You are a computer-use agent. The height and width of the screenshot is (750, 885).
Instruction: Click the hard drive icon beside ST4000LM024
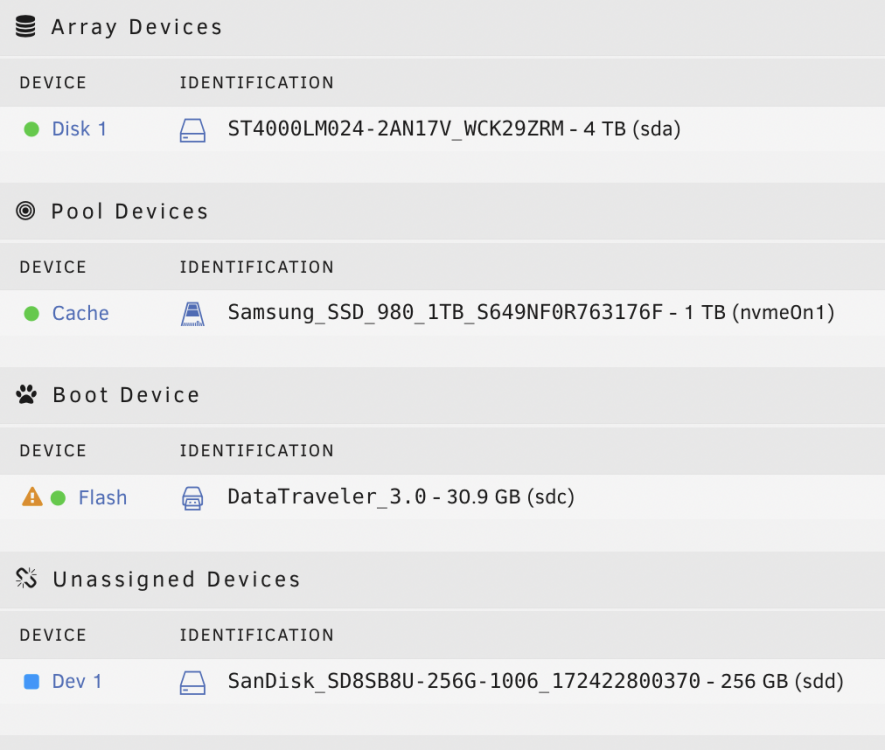[x=192, y=130]
